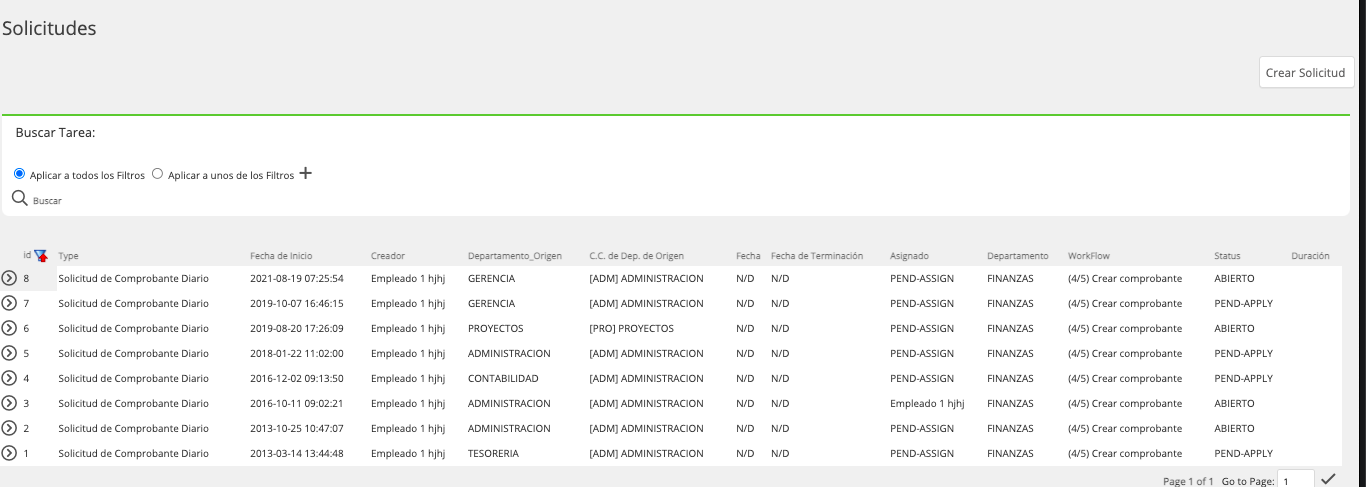
Task: Sort by the Departamento_Origen column header
Action: pyautogui.click(x=515, y=257)
